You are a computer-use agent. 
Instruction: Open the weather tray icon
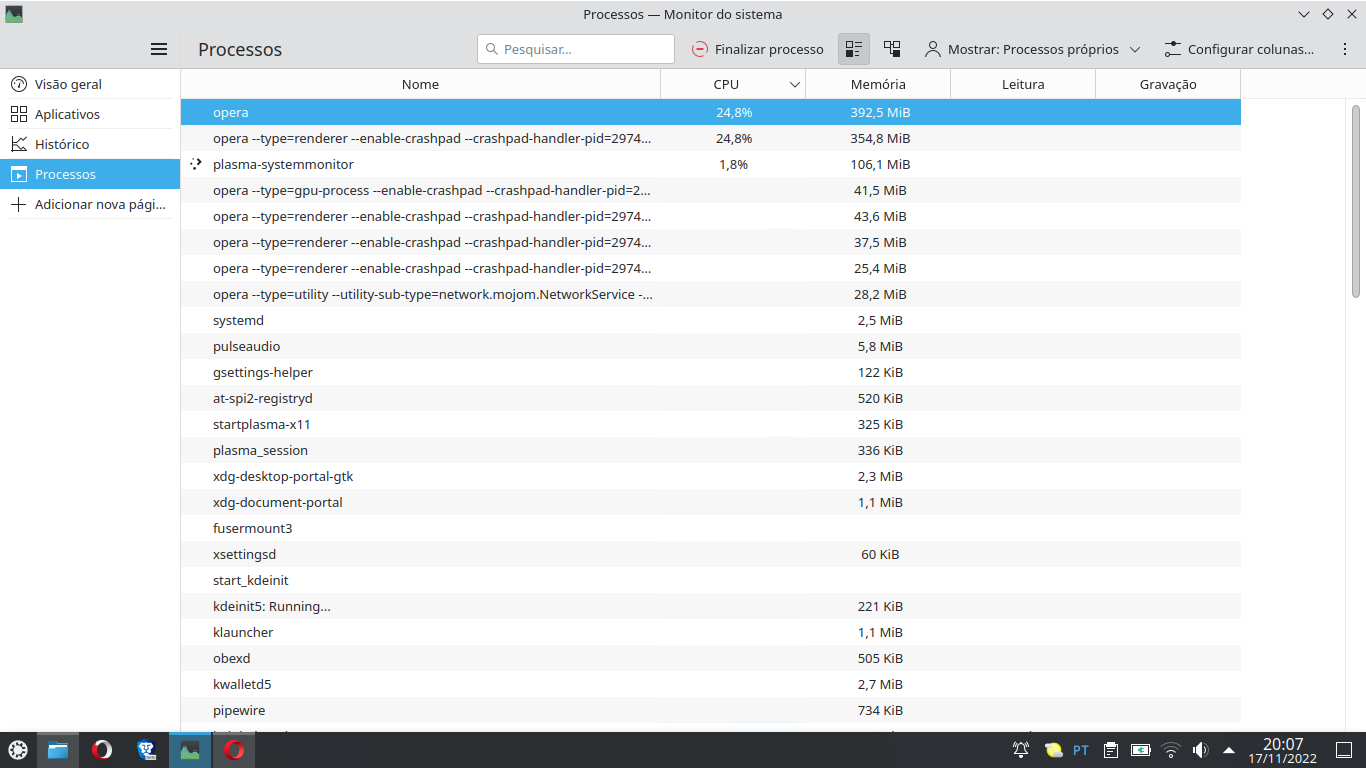click(x=1053, y=750)
